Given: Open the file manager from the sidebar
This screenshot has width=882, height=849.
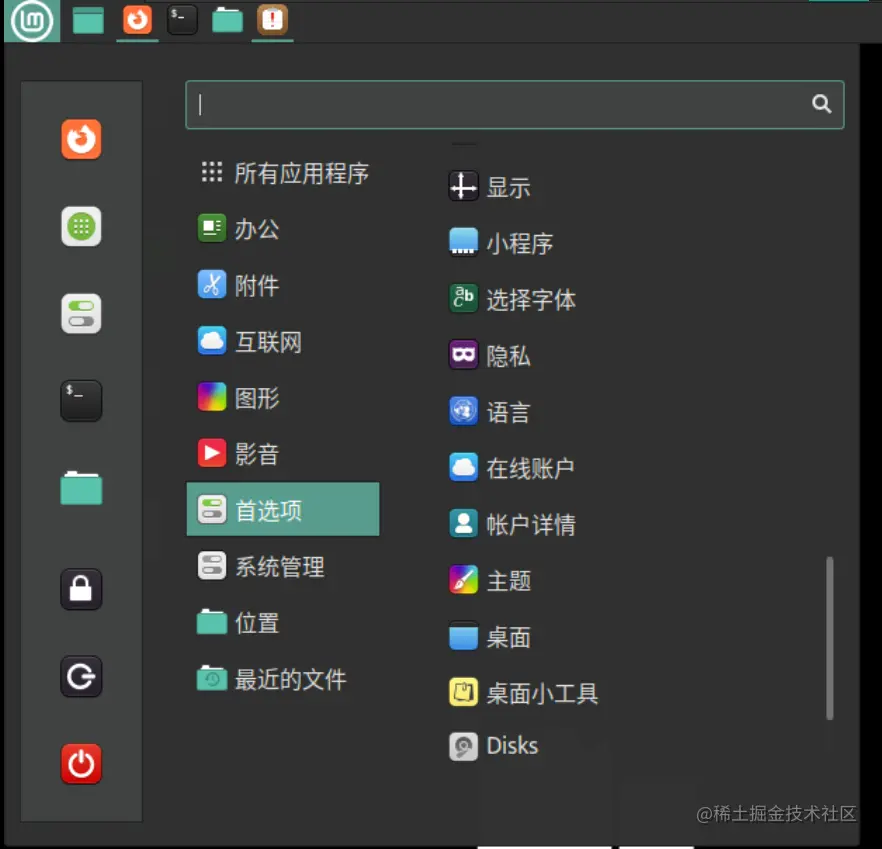Looking at the screenshot, I should 81,487.
